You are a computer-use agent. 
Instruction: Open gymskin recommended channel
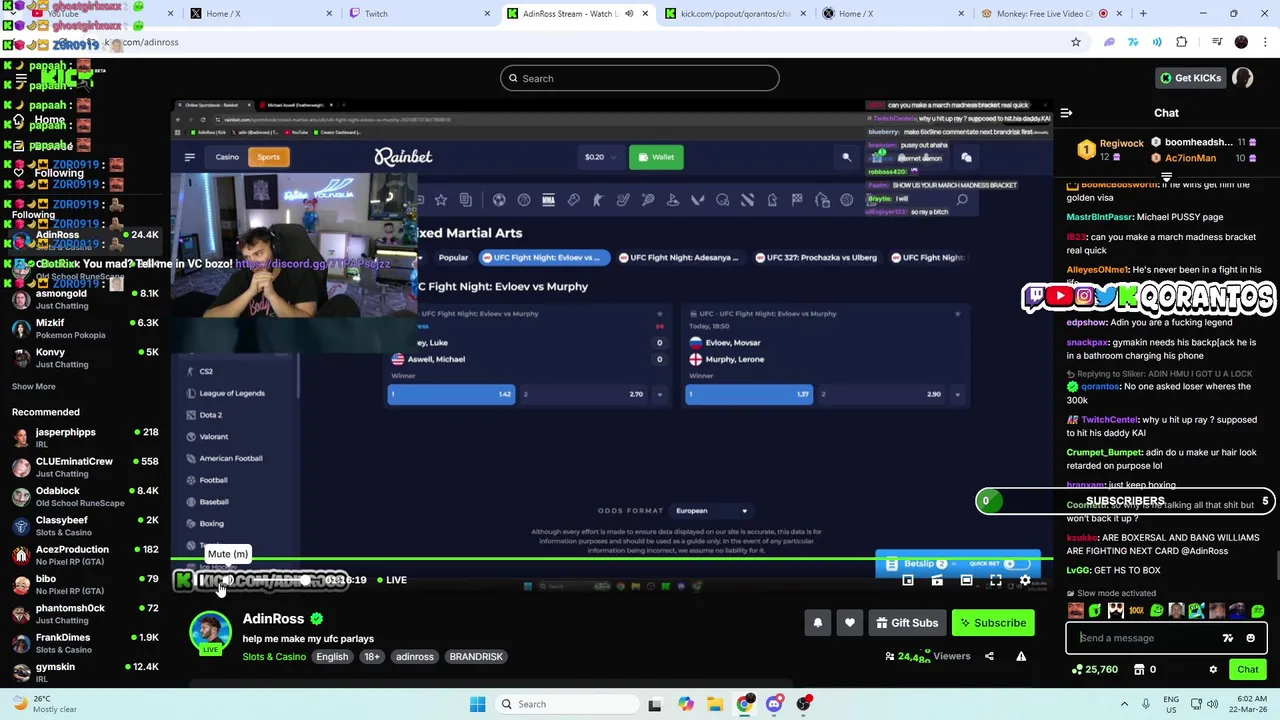tap(85, 673)
